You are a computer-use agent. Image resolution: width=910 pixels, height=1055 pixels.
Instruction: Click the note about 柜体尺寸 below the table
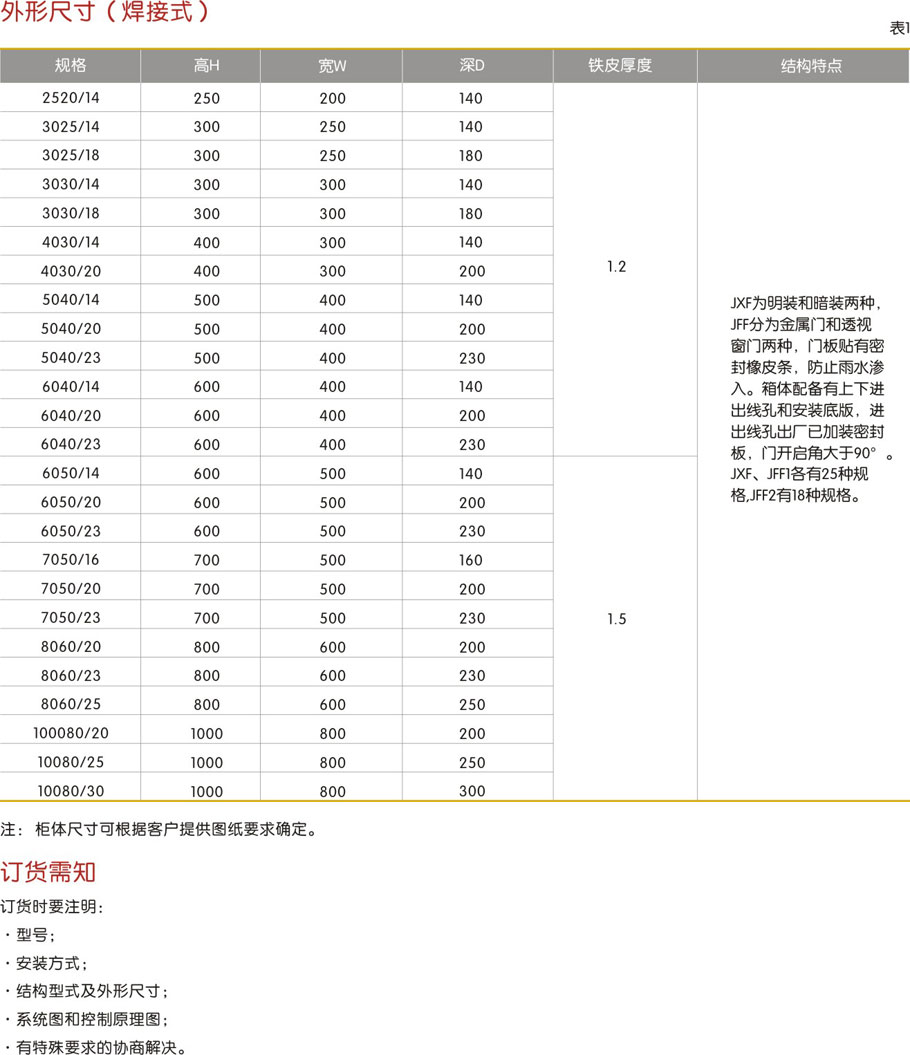pyautogui.click(x=160, y=829)
